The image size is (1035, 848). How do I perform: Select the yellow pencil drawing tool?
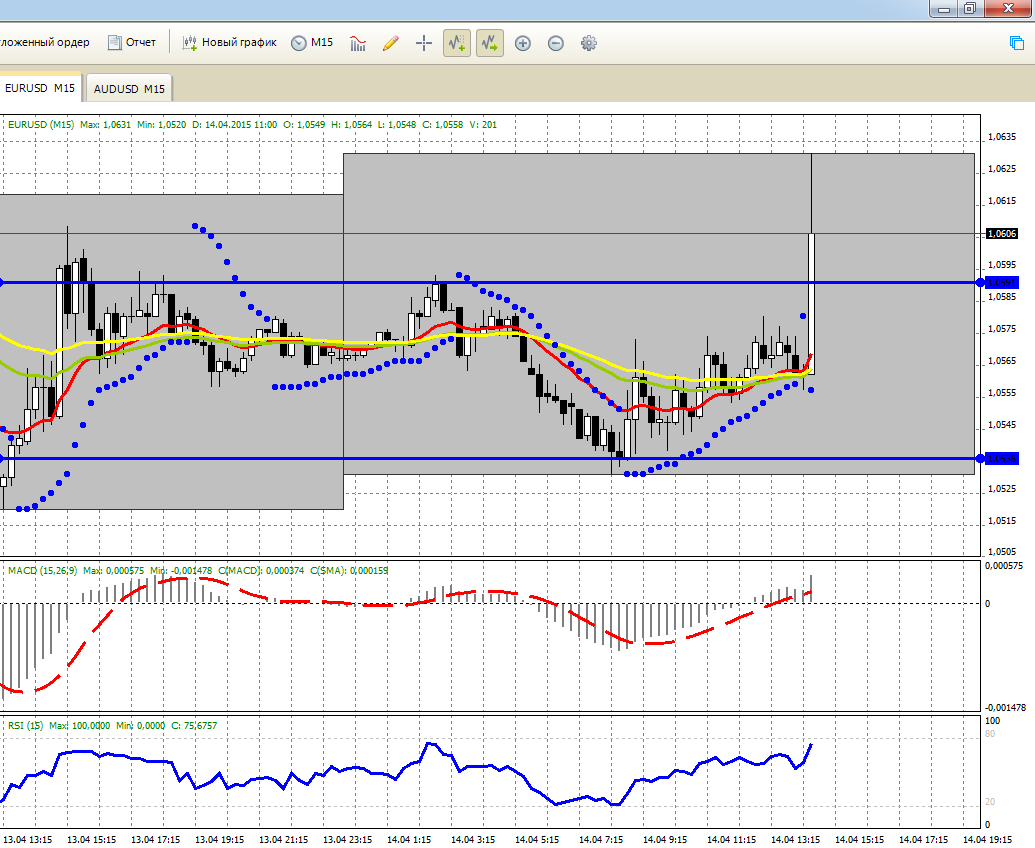point(391,44)
